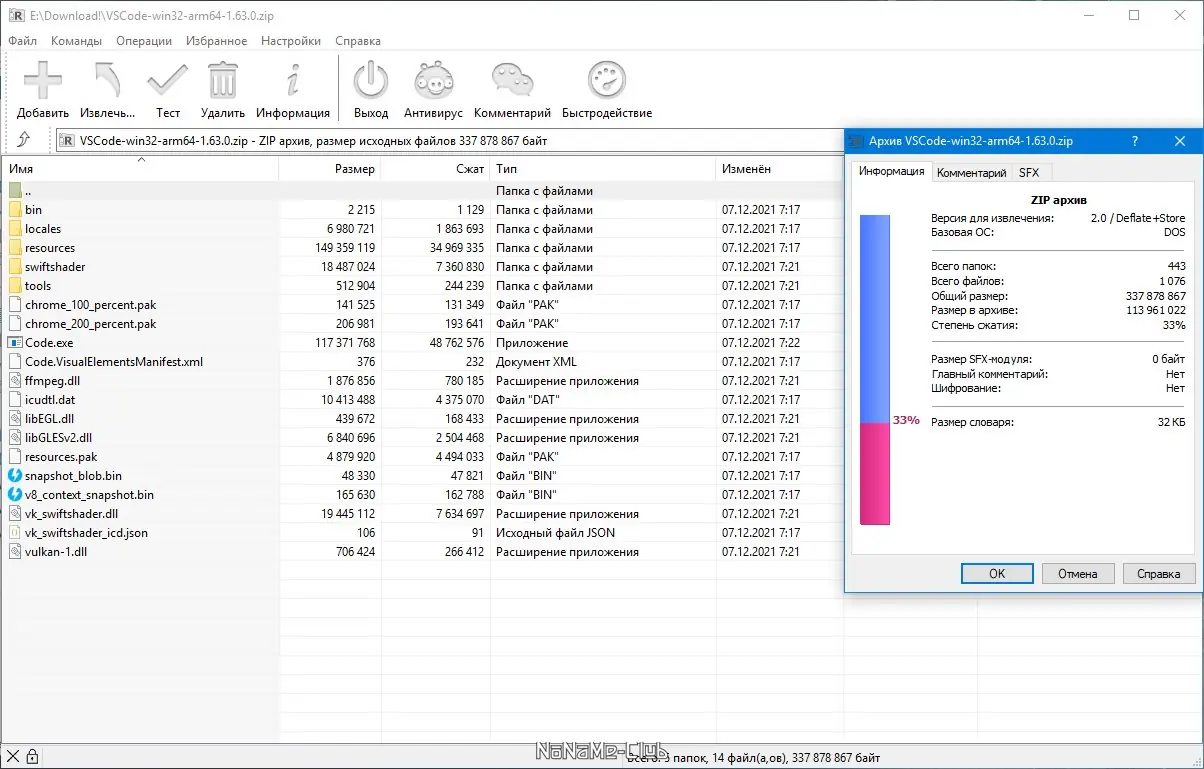This screenshot has height=769, width=1204.
Task: Select the vk_swiftshader.dll file name
Action: (71, 514)
